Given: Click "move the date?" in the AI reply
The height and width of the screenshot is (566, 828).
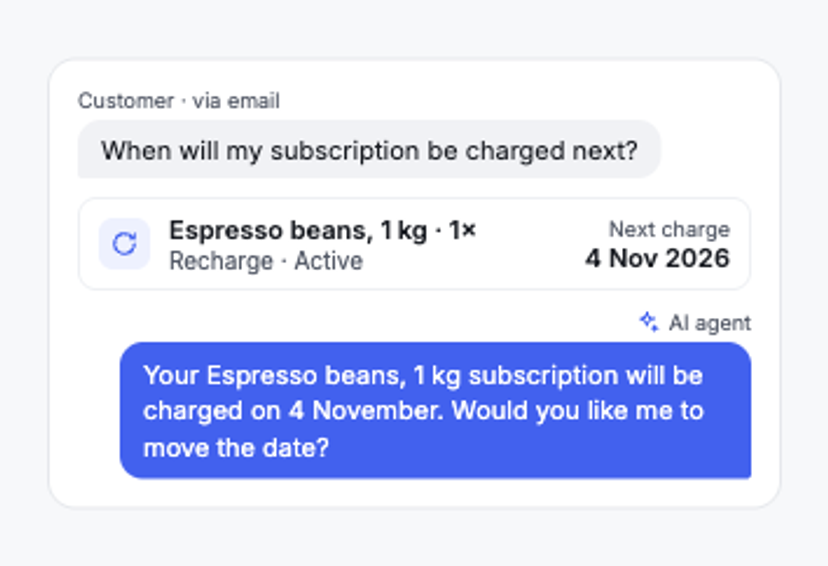Looking at the screenshot, I should pos(236,448).
